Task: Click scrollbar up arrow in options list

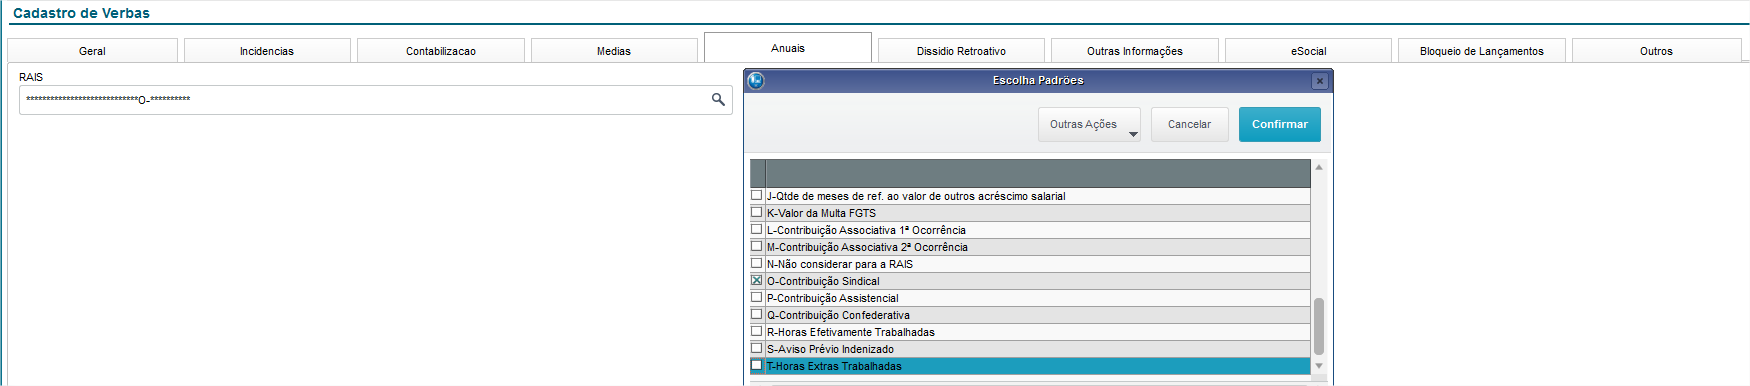Action: pos(1319,167)
